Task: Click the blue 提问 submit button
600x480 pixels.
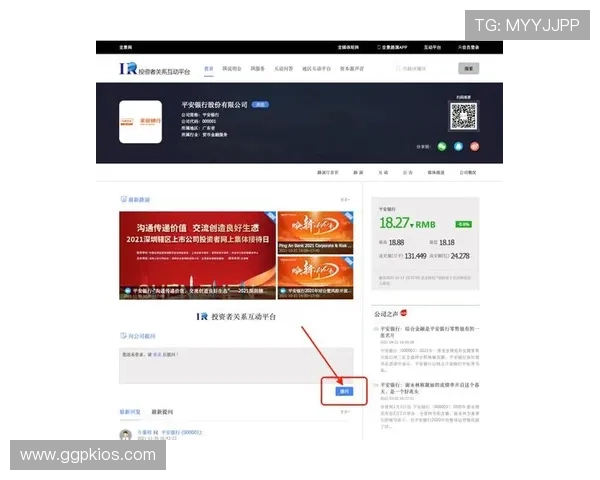Action: pyautogui.click(x=344, y=391)
